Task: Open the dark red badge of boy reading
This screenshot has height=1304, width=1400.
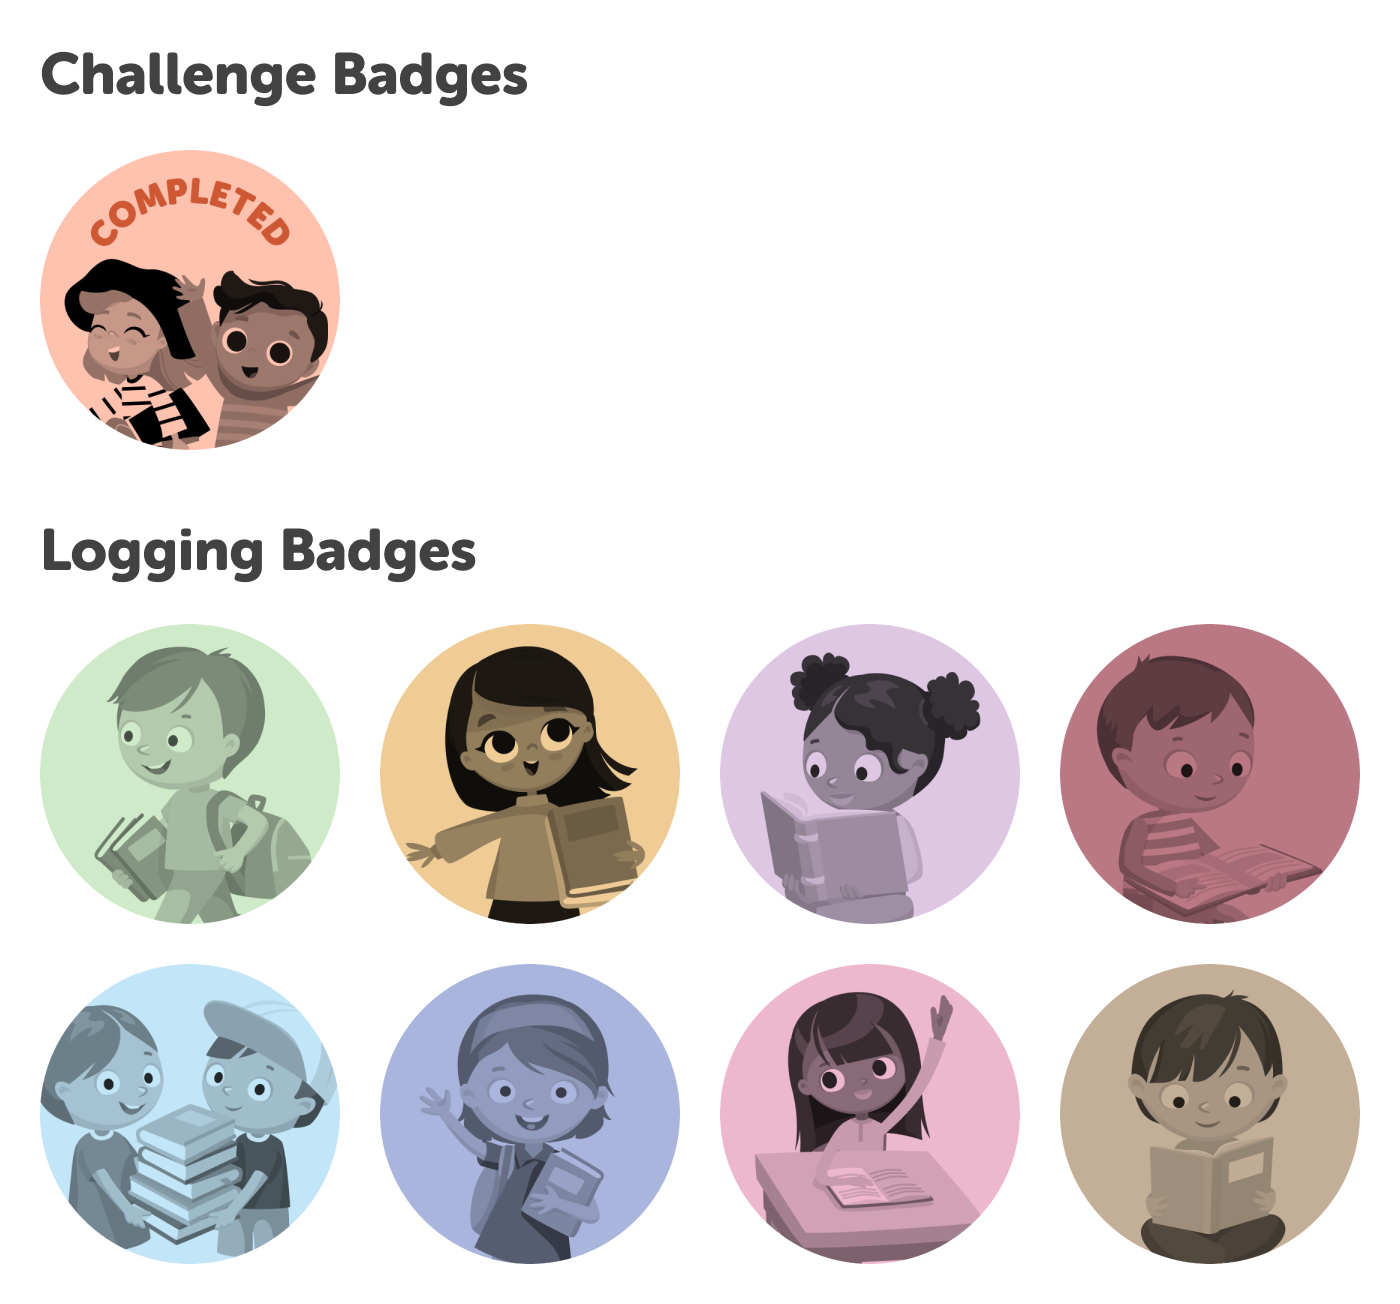Action: click(x=1210, y=774)
